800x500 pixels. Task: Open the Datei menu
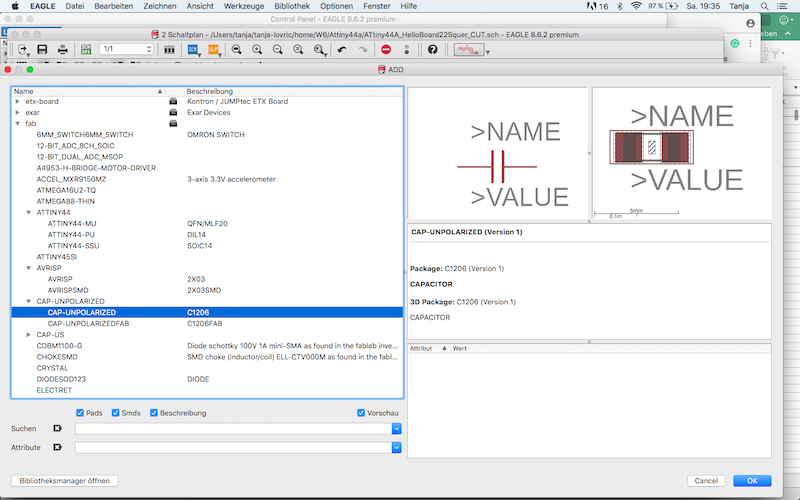pyautogui.click(x=75, y=6)
